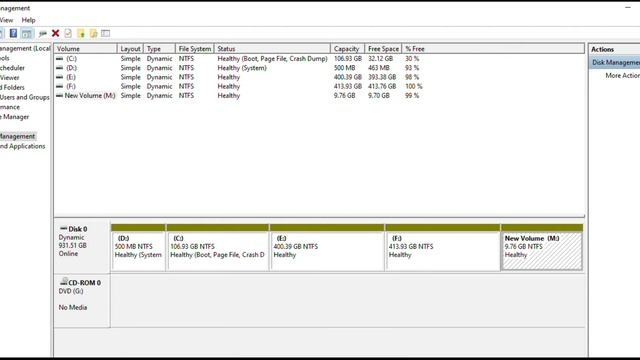The width and height of the screenshot is (640, 360).
Task: Click the 30 % free cell
Action: [x=412, y=59]
